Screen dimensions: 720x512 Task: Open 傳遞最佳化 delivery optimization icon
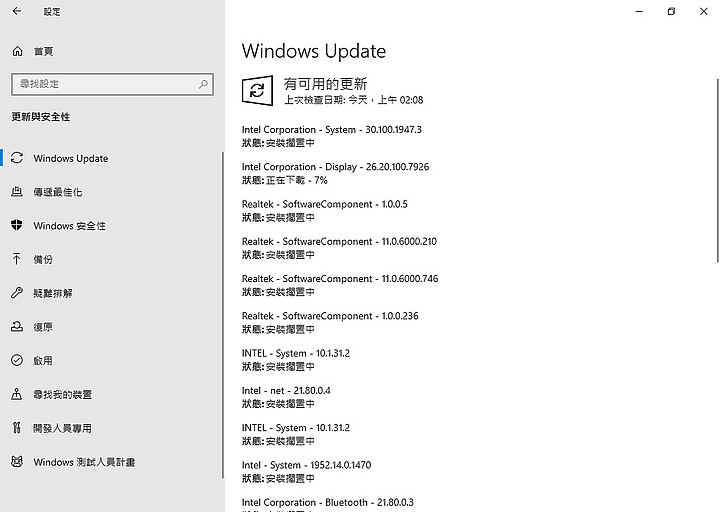click(x=17, y=191)
